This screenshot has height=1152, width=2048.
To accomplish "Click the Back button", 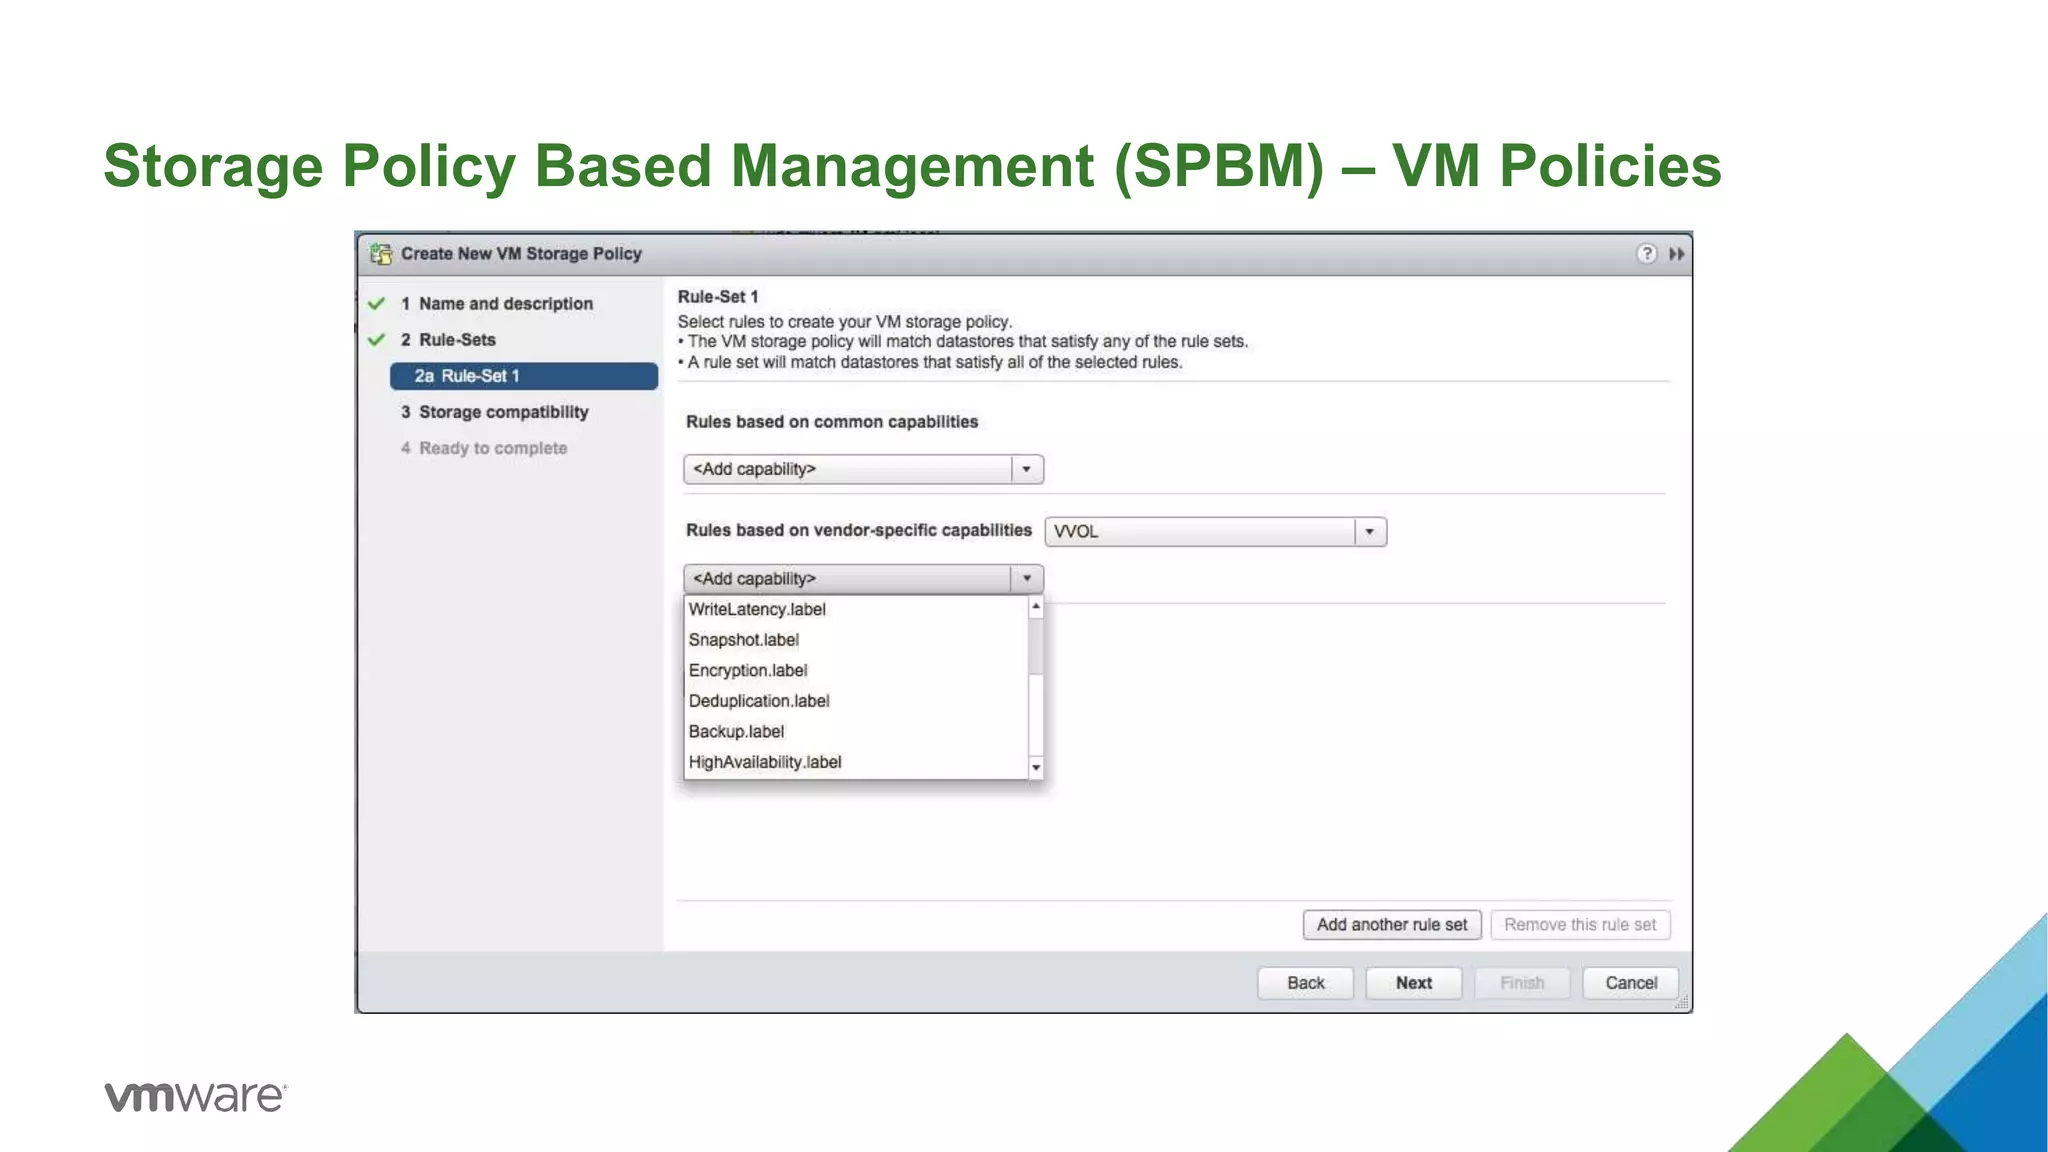I will (x=1305, y=983).
